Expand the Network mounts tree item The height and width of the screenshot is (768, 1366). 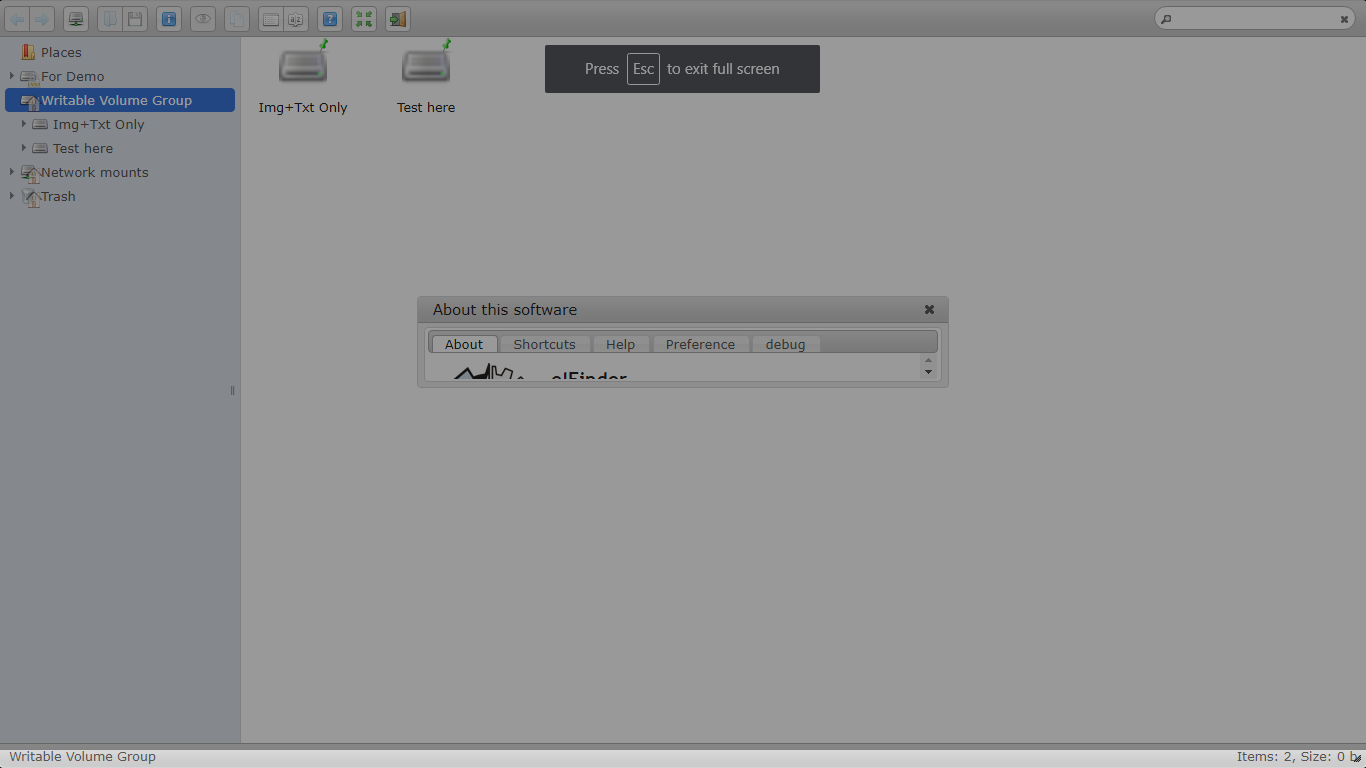[11, 172]
